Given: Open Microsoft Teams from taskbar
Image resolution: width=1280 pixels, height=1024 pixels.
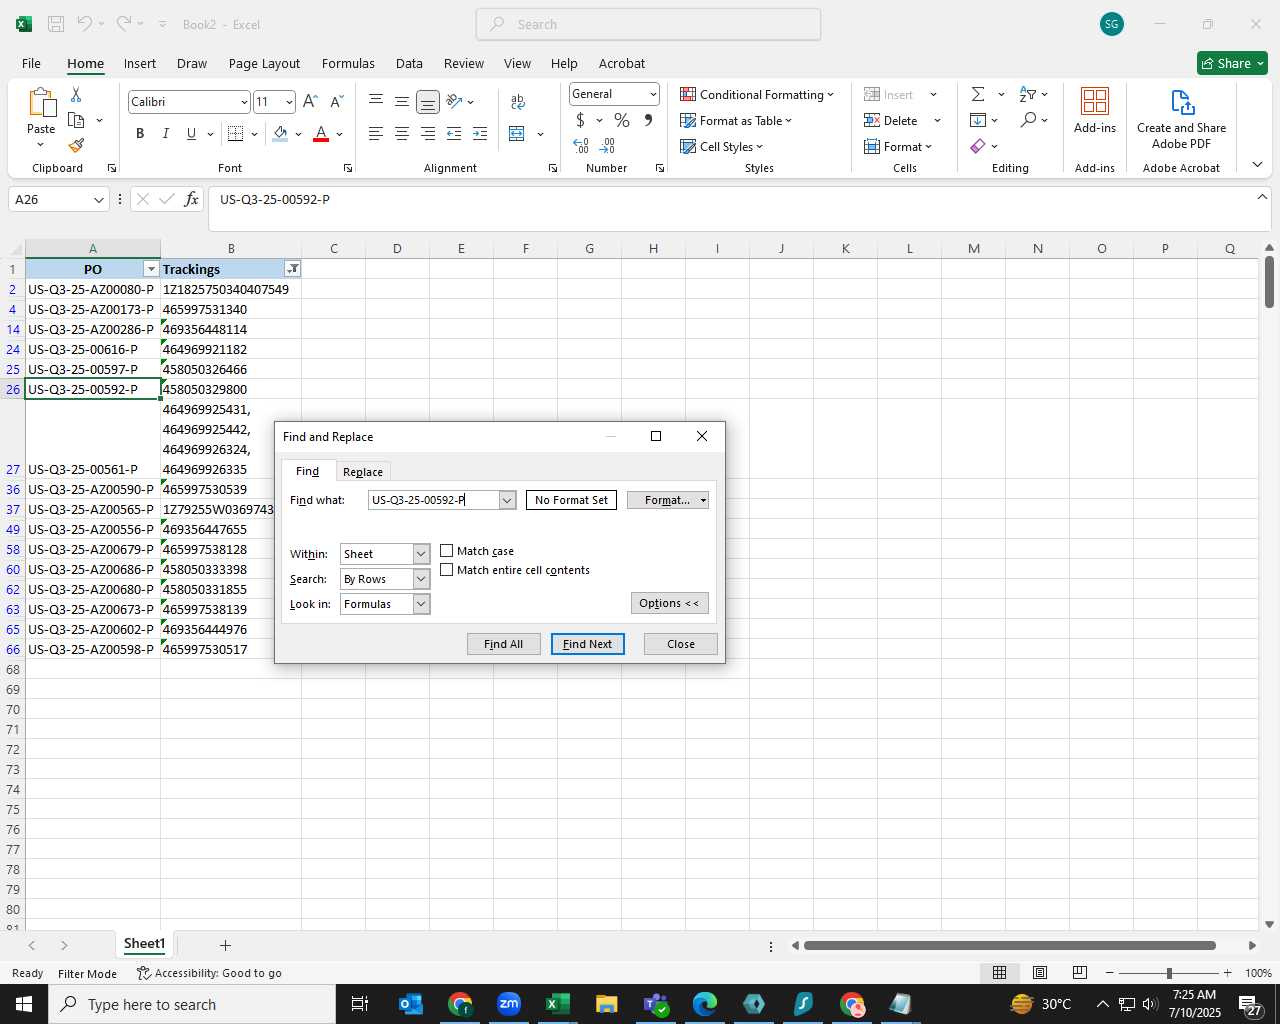Looking at the screenshot, I should (x=656, y=1004).
